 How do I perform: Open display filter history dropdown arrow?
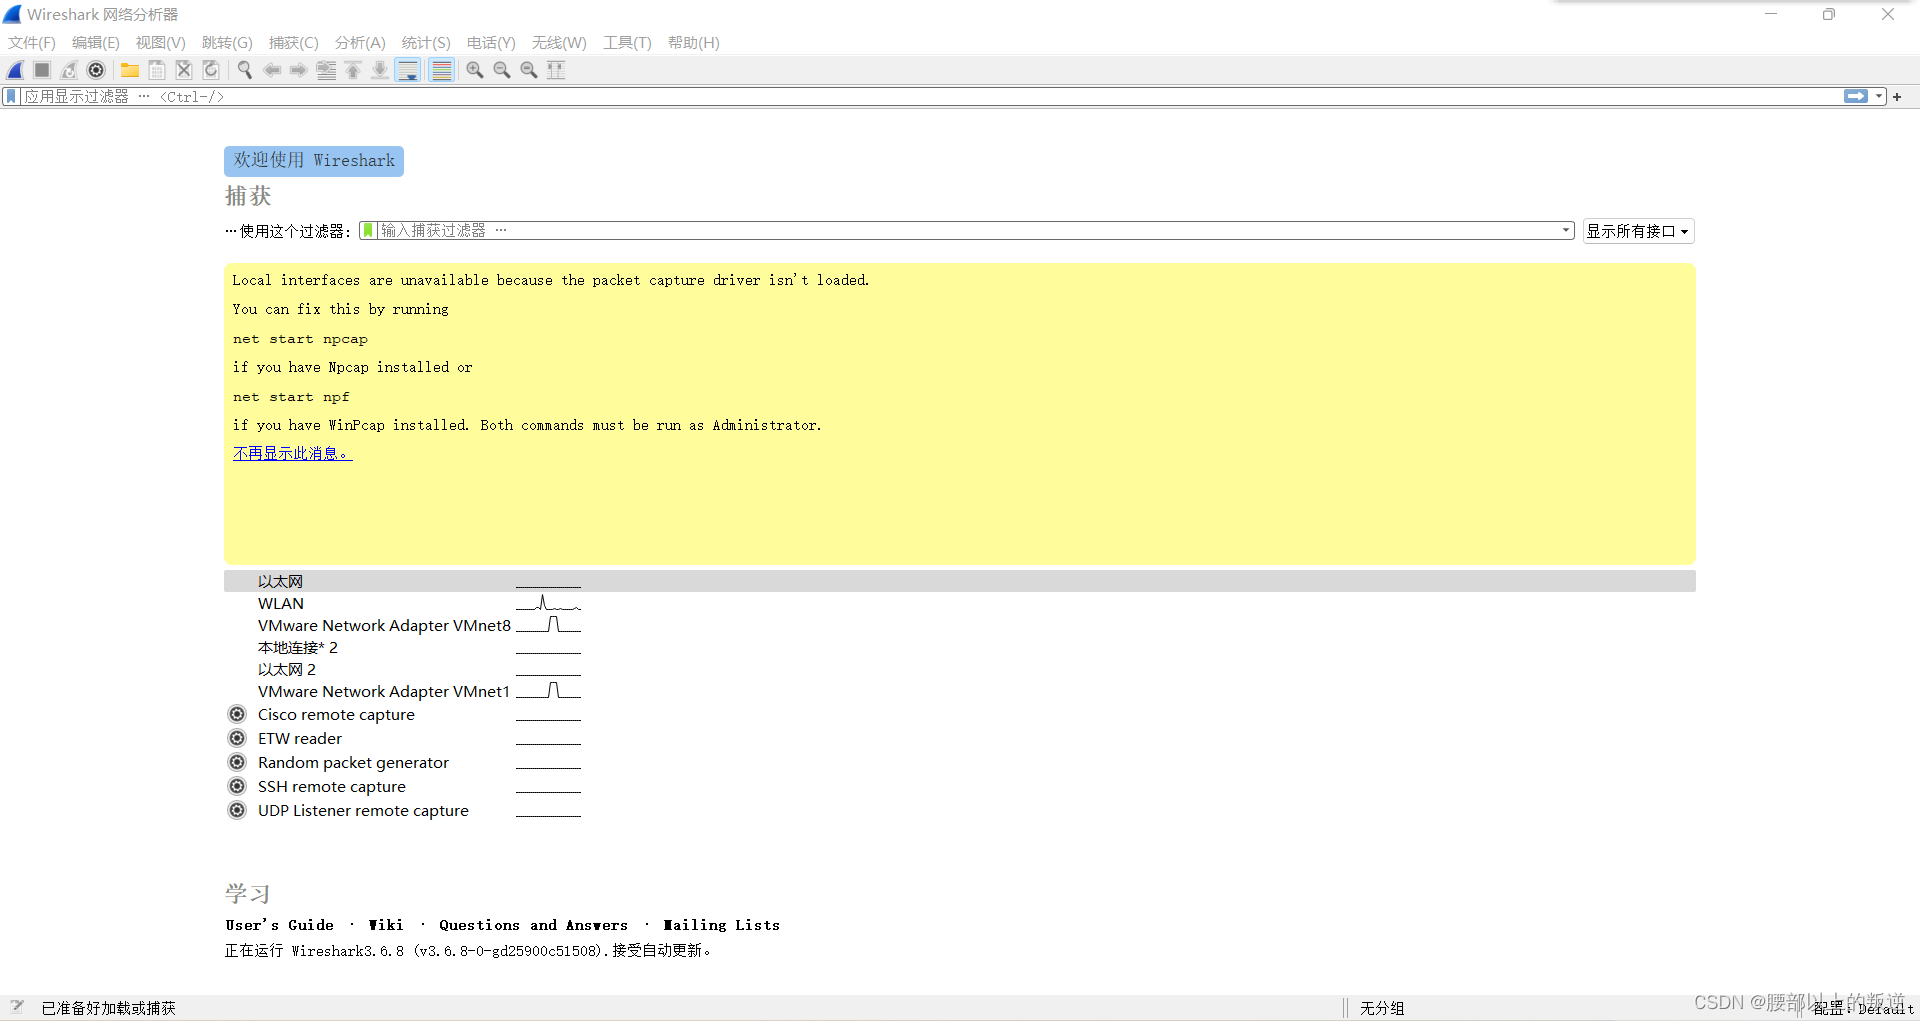click(1879, 96)
